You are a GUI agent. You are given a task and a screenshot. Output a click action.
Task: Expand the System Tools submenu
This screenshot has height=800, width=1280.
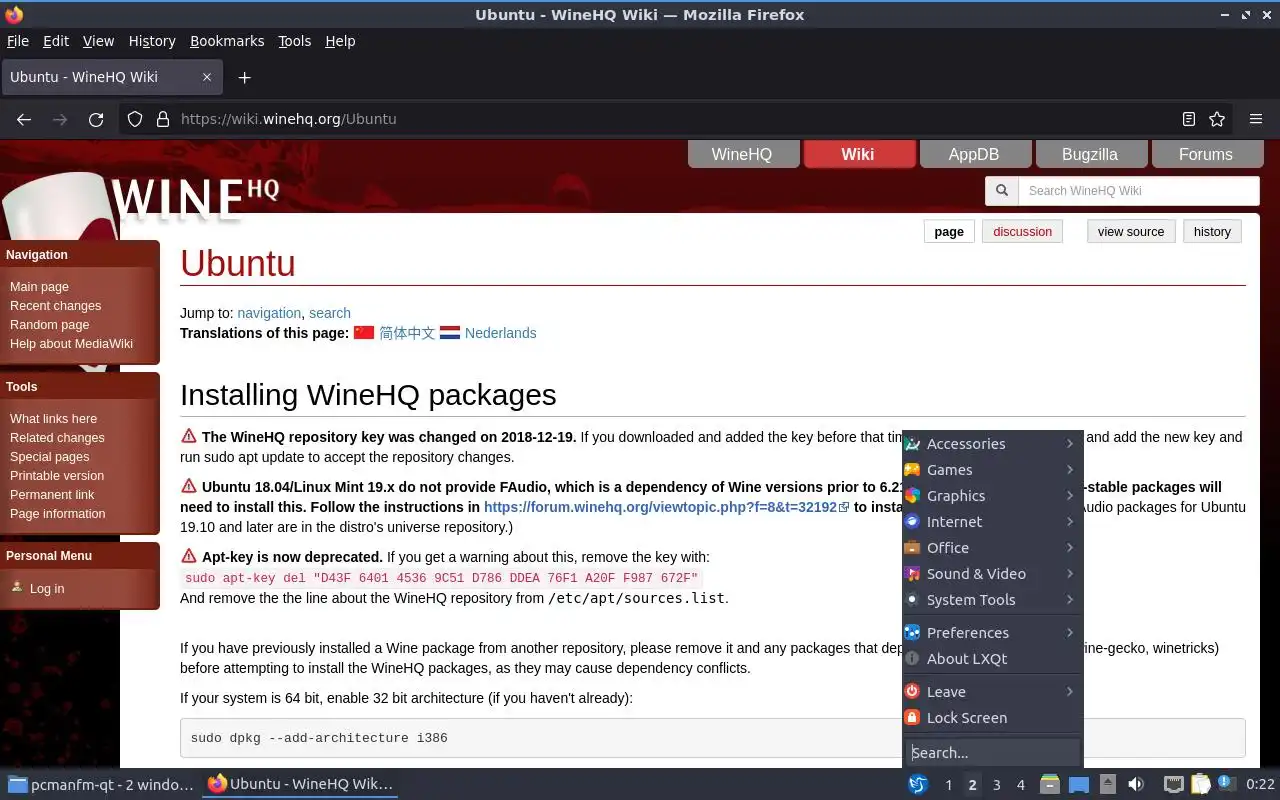(x=992, y=600)
